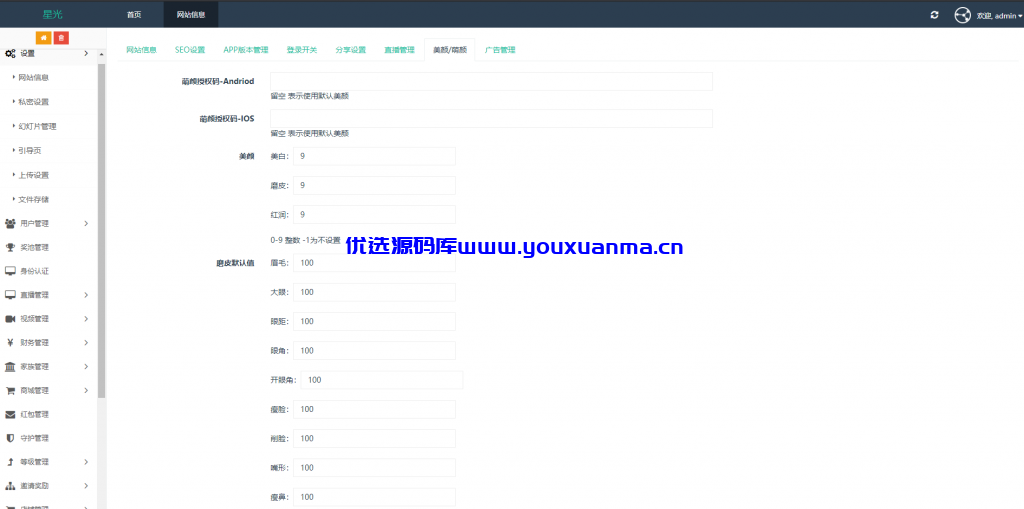The width and height of the screenshot is (1024, 509).
Task: Click the 大眼 value field
Action: [x=374, y=292]
